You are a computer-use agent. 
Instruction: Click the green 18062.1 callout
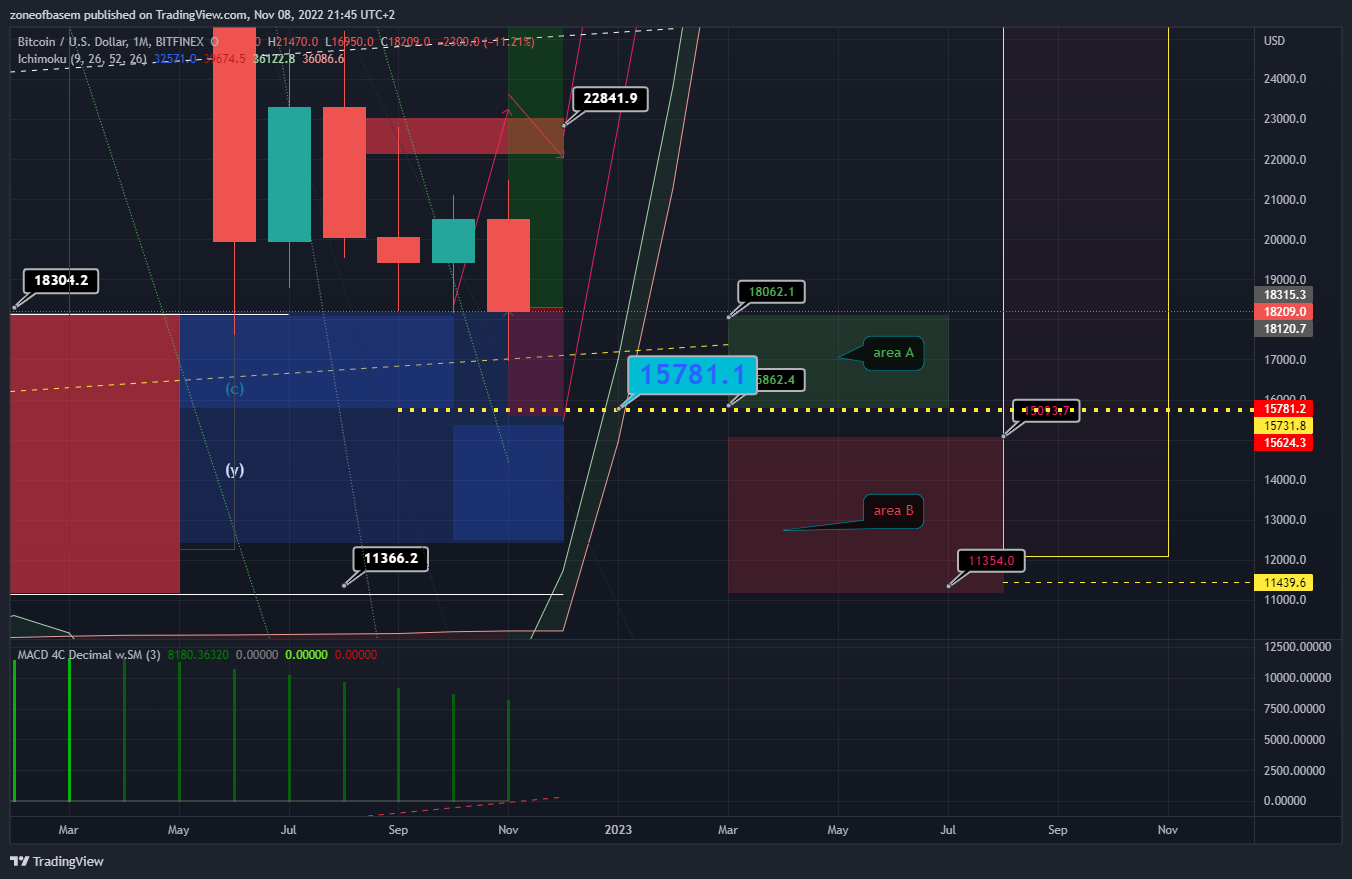click(771, 292)
